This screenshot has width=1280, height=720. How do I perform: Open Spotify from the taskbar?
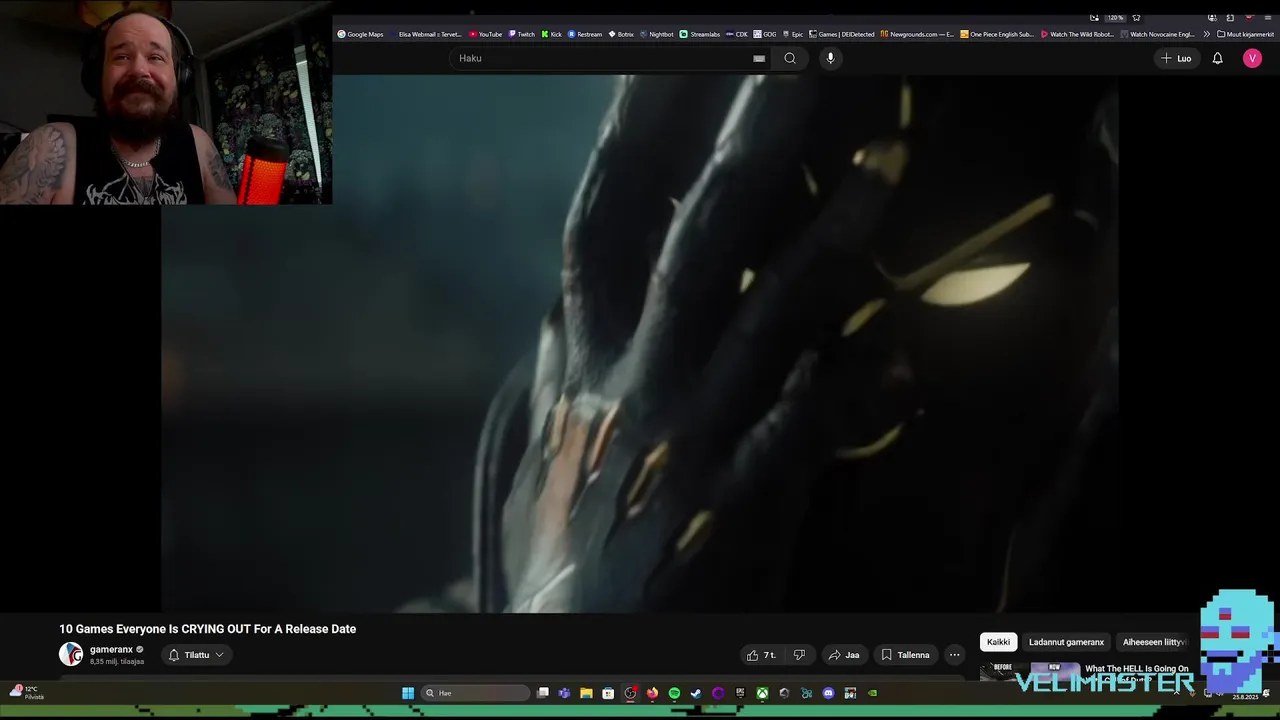point(674,693)
